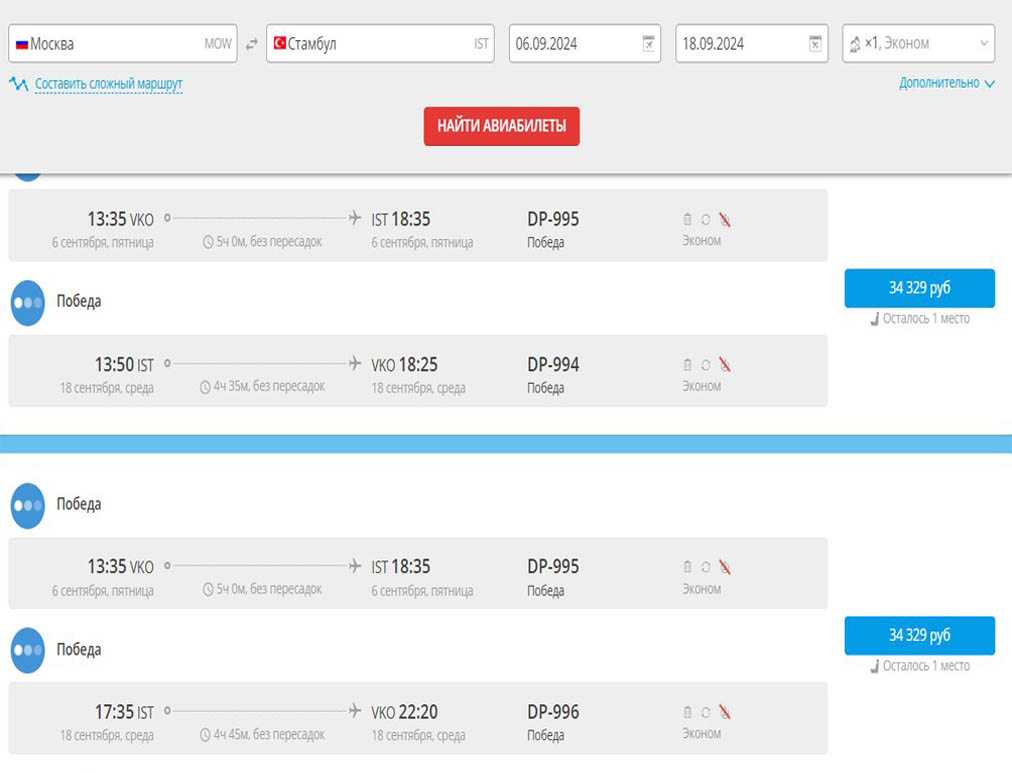Exchange icon on second offer DP-995 row
The width and height of the screenshot is (1012, 773).
[705, 567]
